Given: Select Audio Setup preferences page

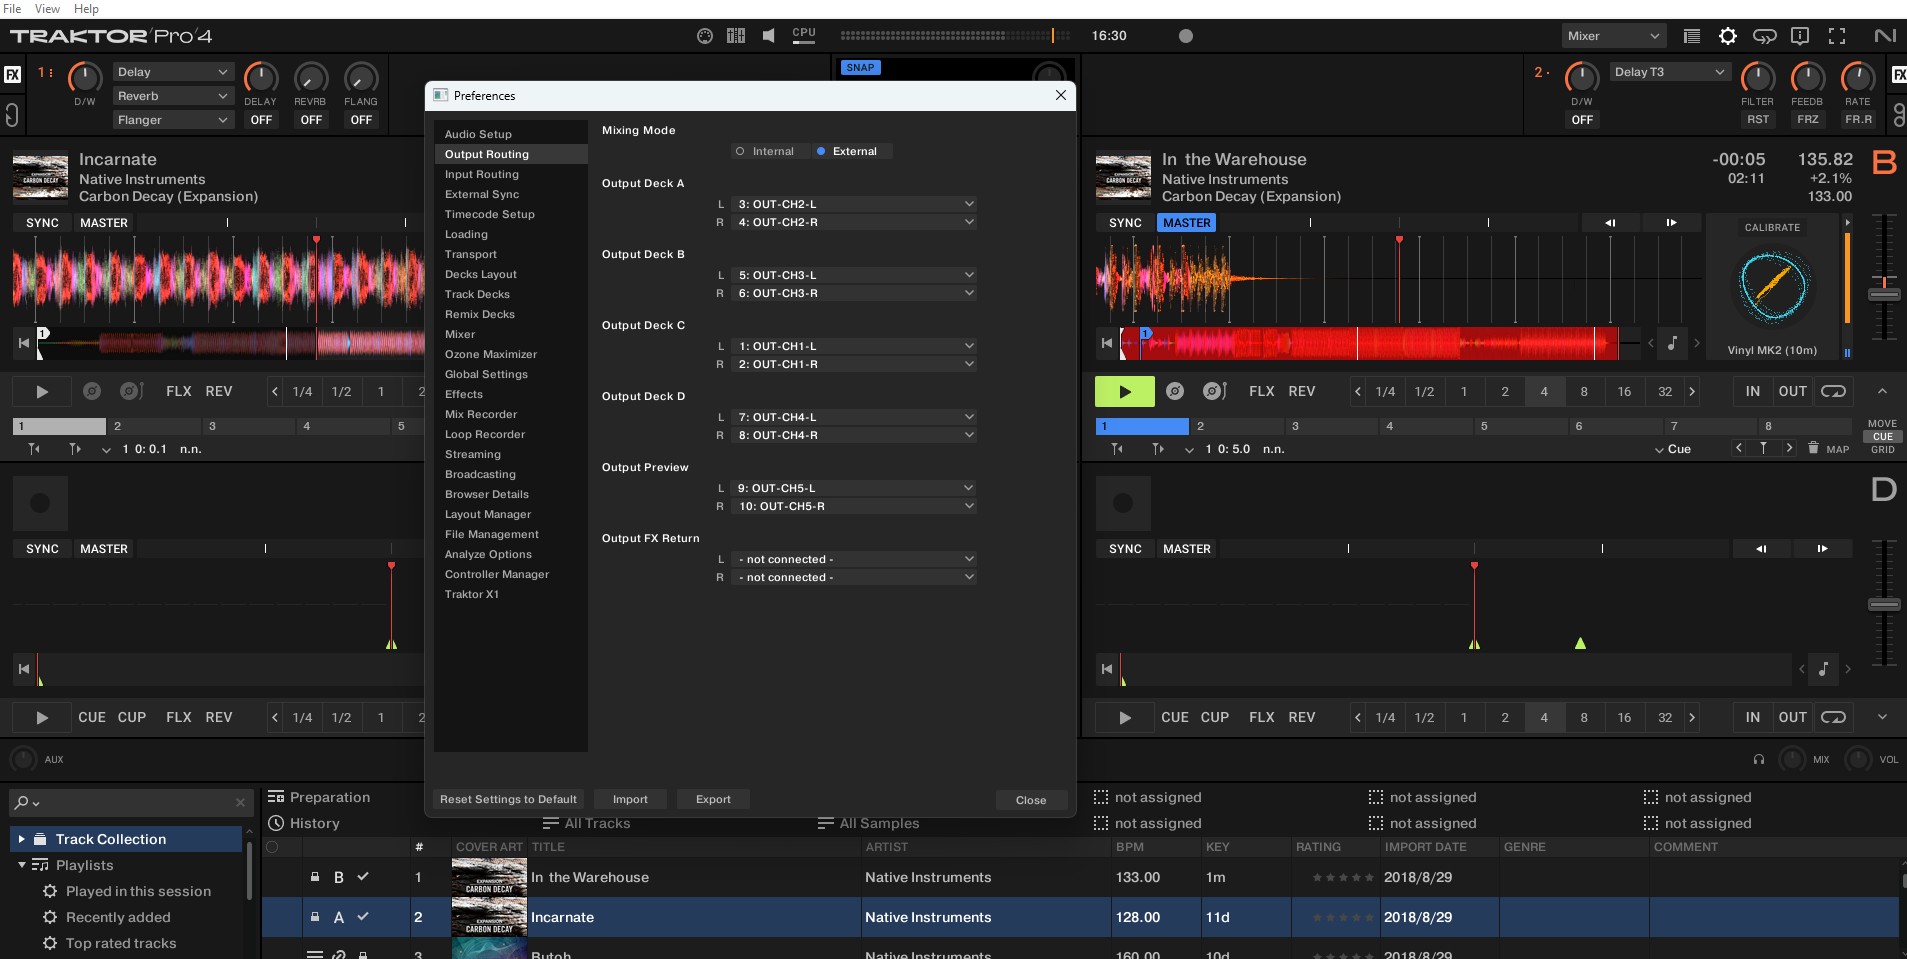Looking at the screenshot, I should click(511, 134).
